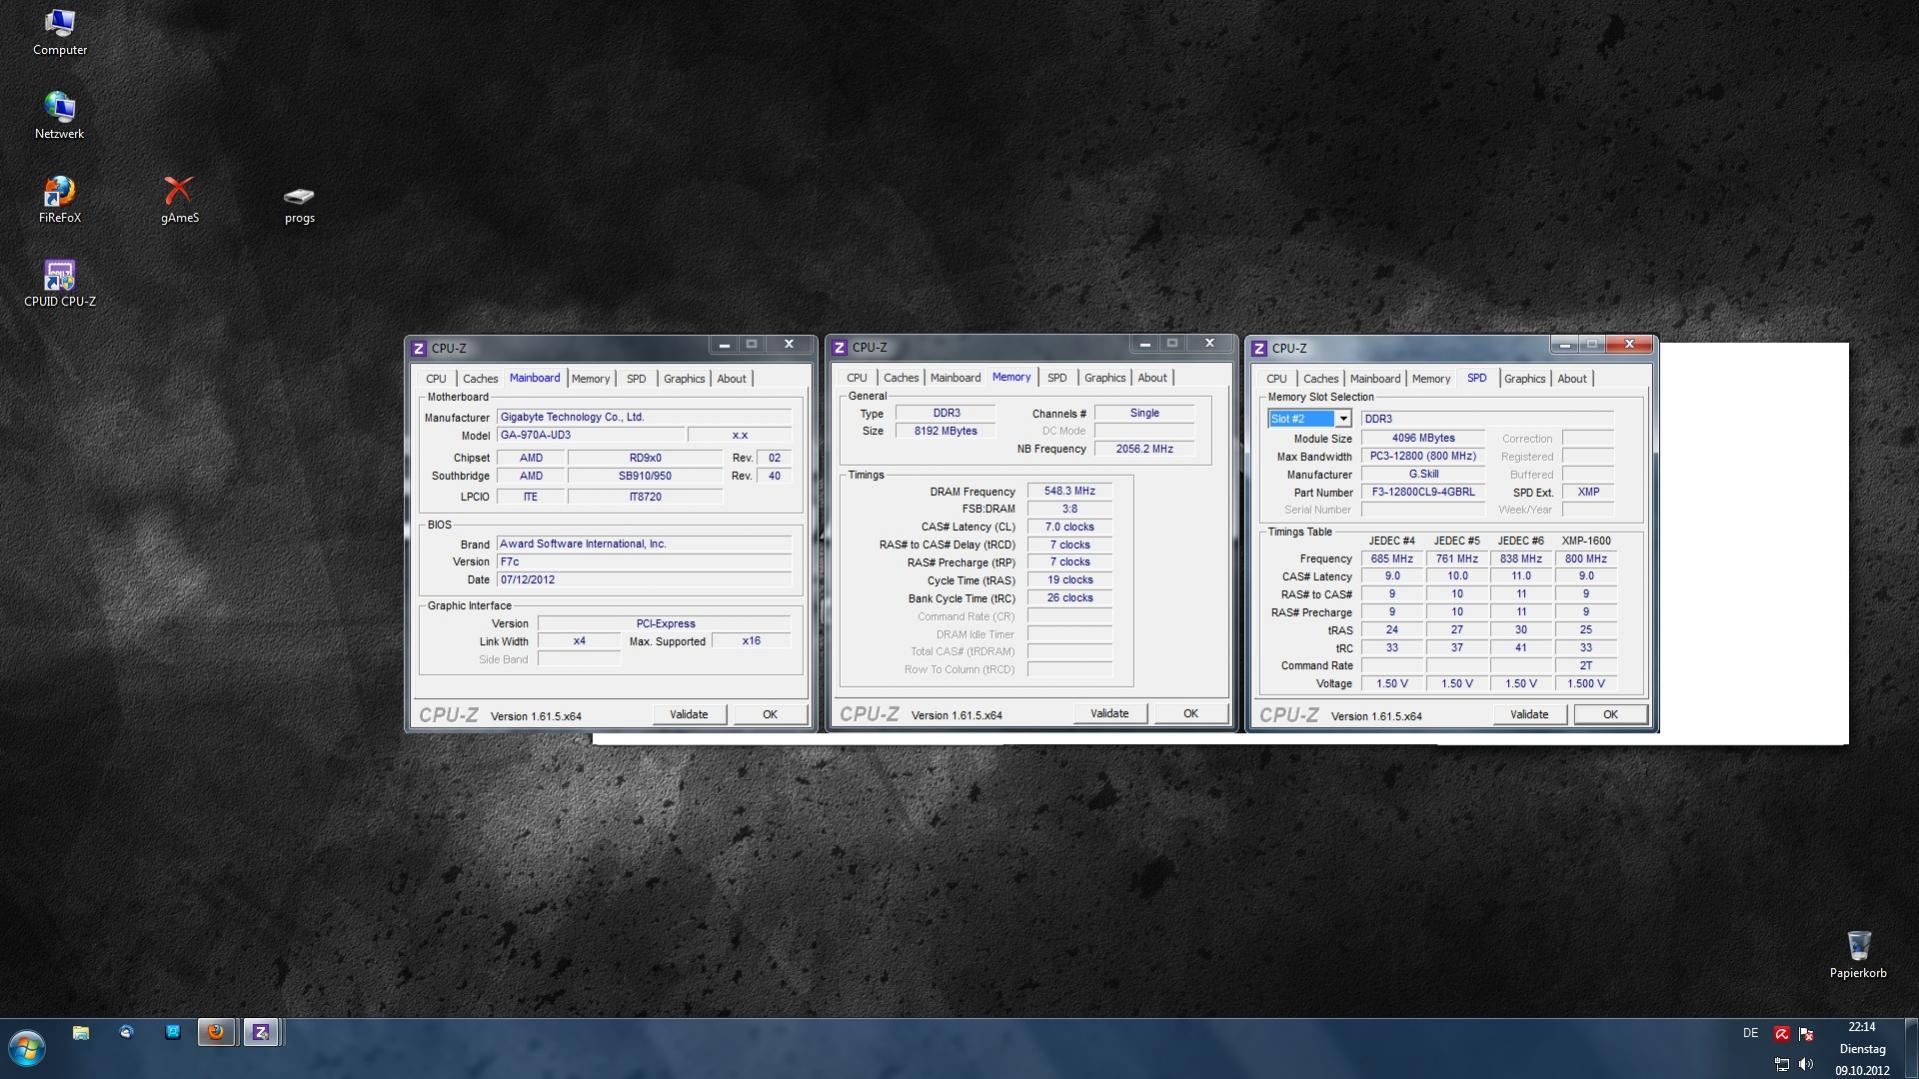The height and width of the screenshot is (1079, 1919).
Task: Open the volume speaker tray icon
Action: [x=1806, y=1064]
